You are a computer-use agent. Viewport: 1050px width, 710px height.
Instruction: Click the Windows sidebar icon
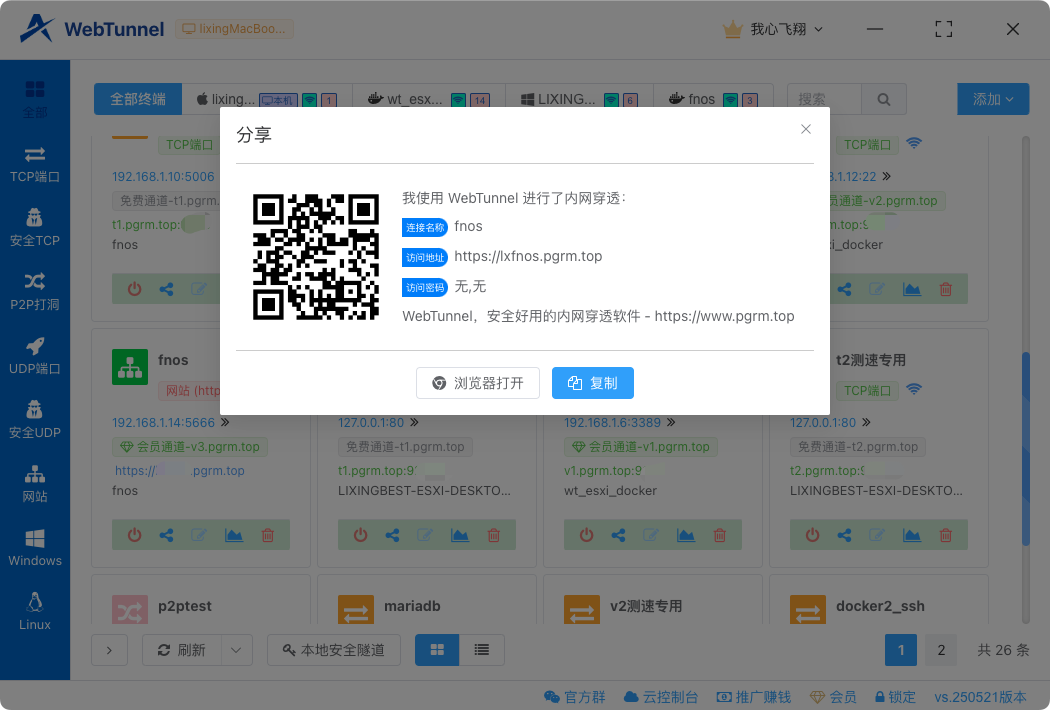click(x=35, y=546)
